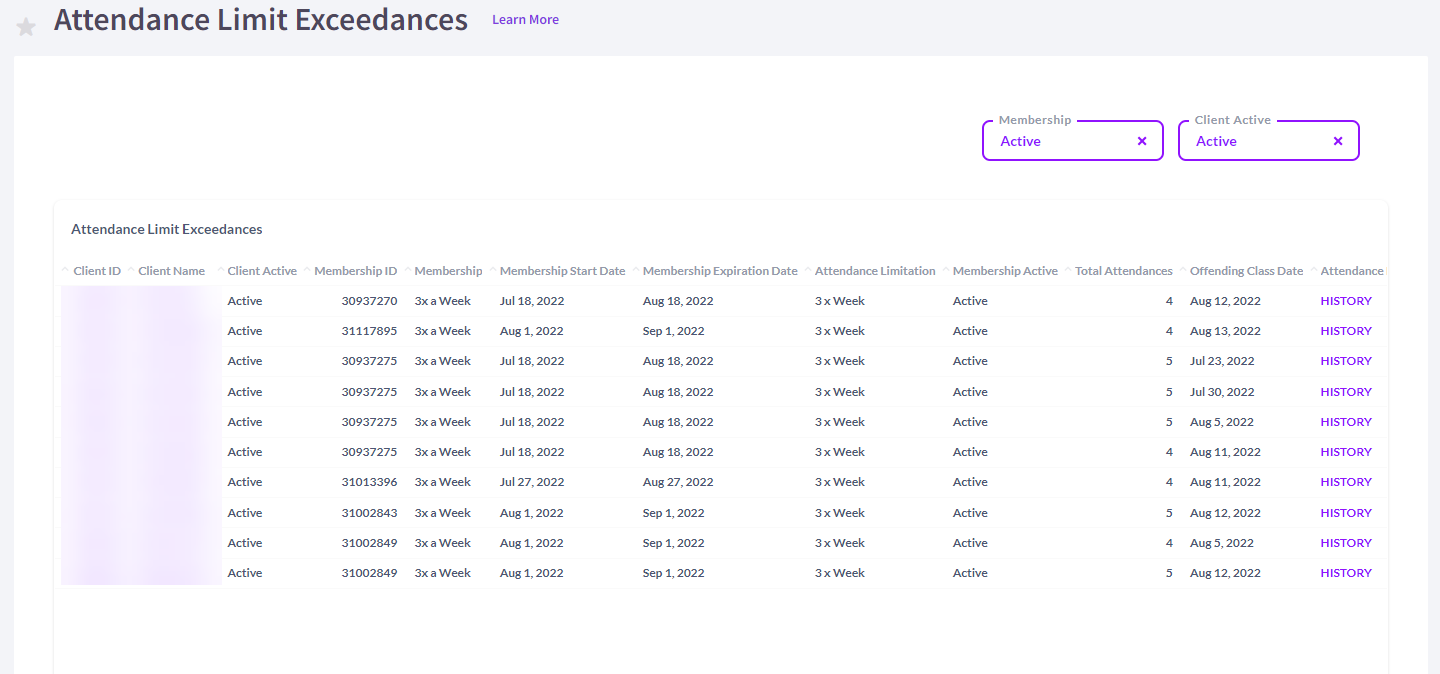
Task: Open HISTORY for the Jul 30, 2022 row
Action: [x=1346, y=392]
